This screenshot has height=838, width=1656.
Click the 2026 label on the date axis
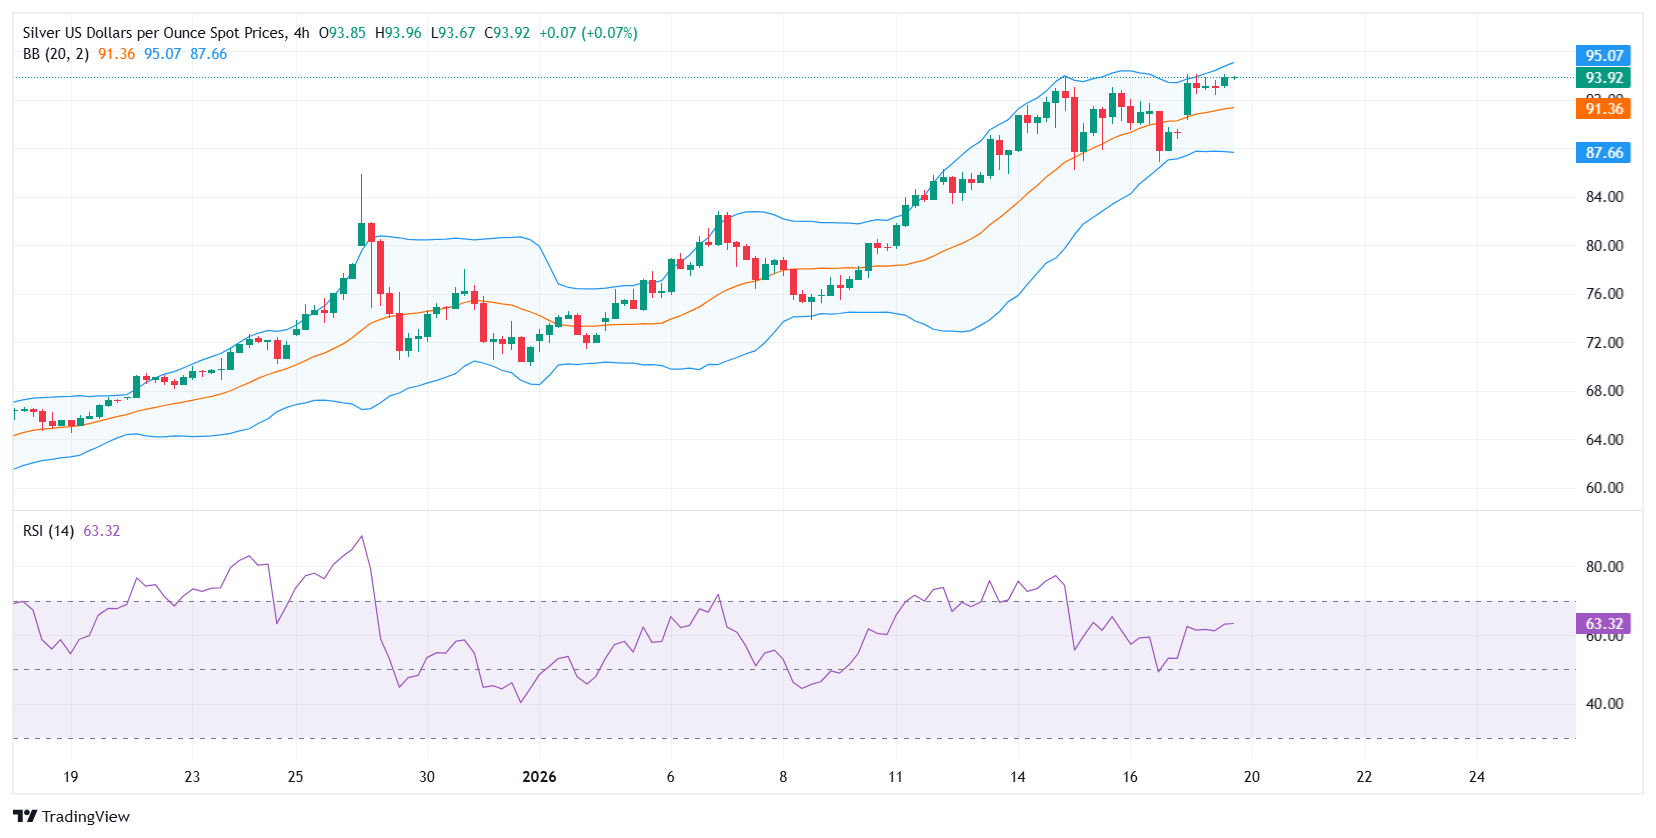click(x=539, y=777)
